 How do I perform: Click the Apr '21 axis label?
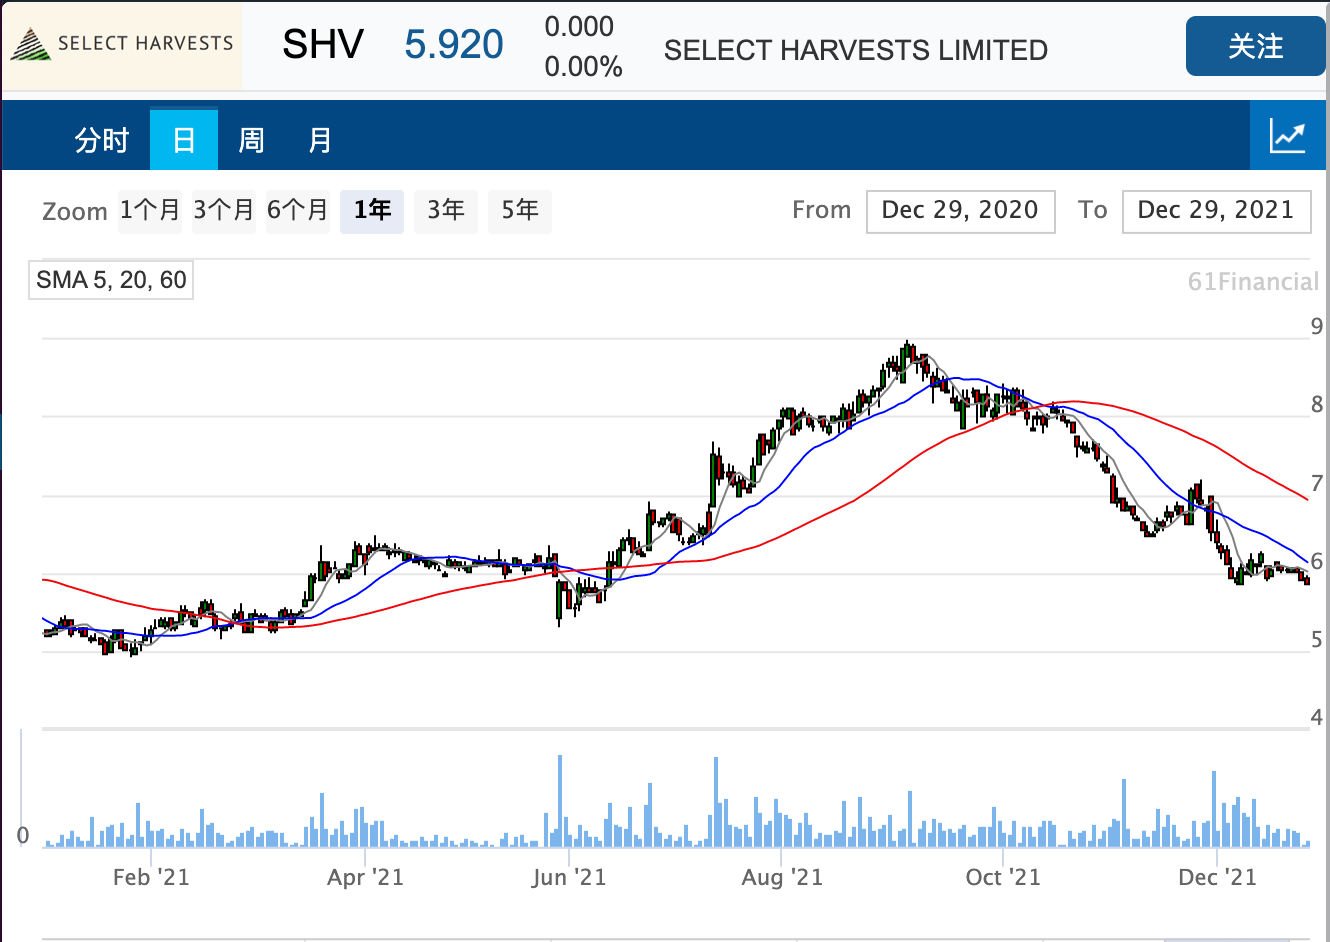click(365, 877)
